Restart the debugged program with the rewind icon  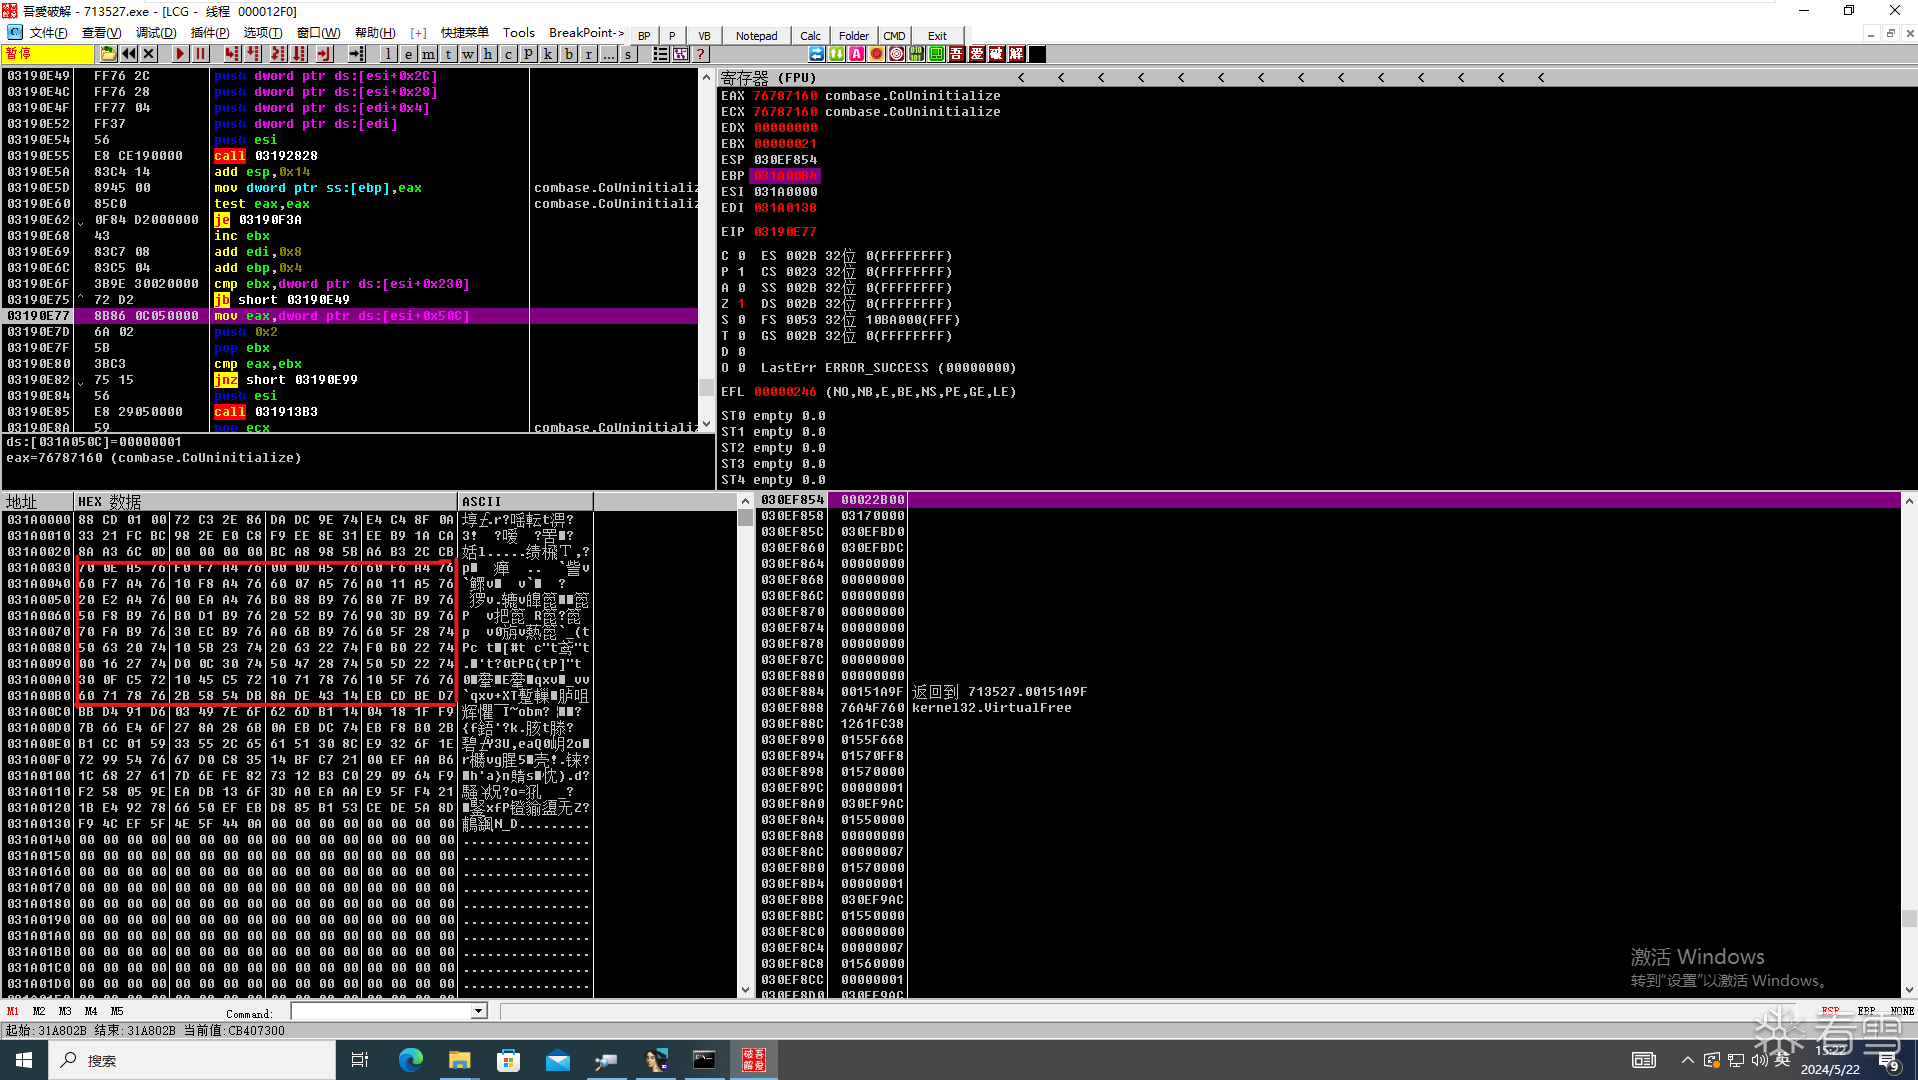click(x=129, y=54)
